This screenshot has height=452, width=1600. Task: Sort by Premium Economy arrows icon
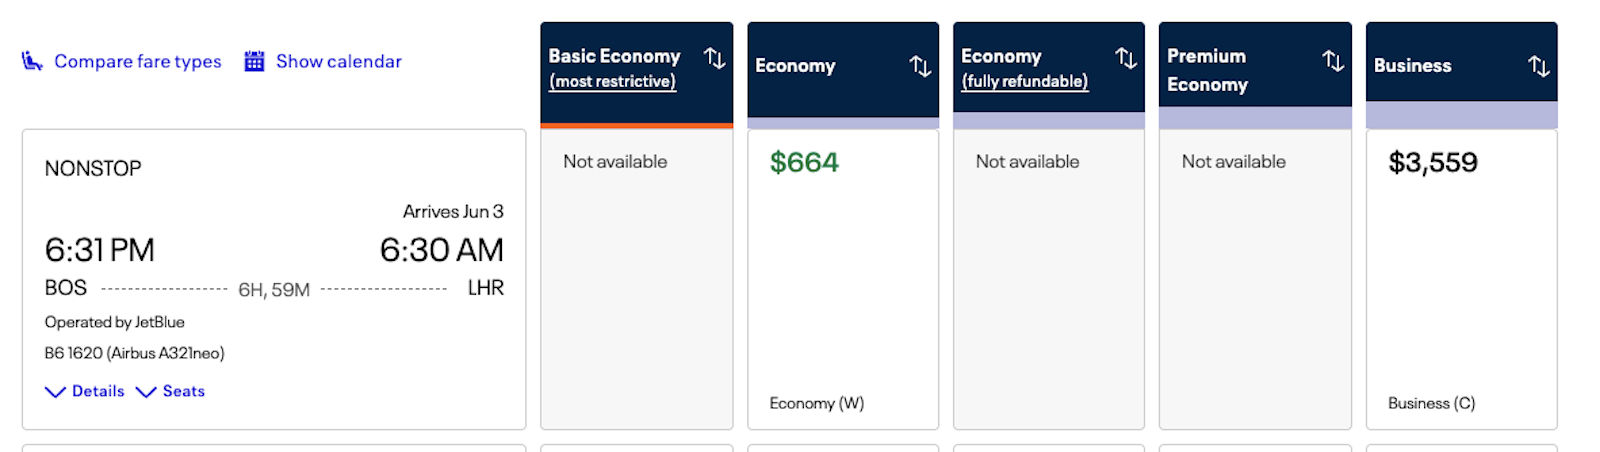click(x=1333, y=61)
